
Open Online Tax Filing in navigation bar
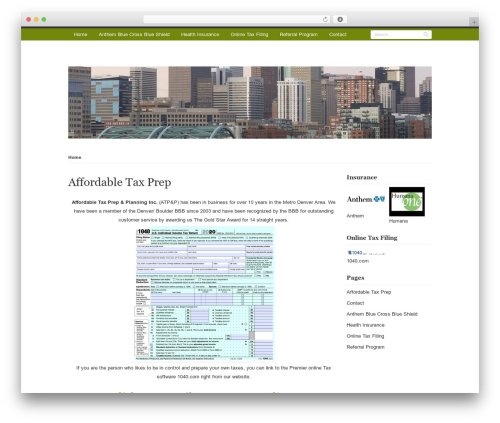(x=249, y=34)
